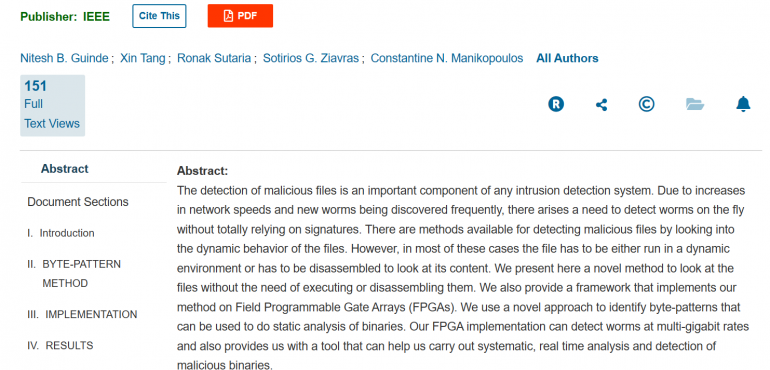Expand the All Authors list
770x370 pixels.
pos(567,58)
